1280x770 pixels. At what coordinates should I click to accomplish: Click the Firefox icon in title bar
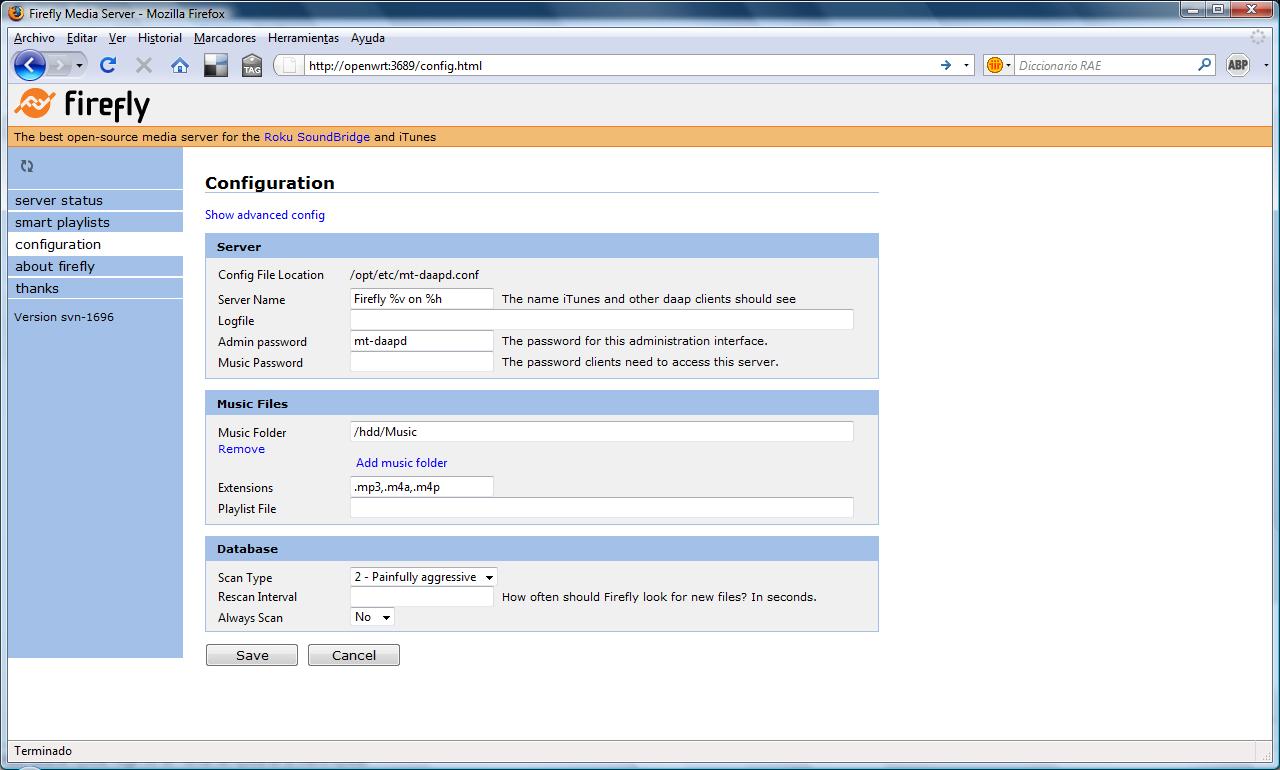[x=16, y=13]
